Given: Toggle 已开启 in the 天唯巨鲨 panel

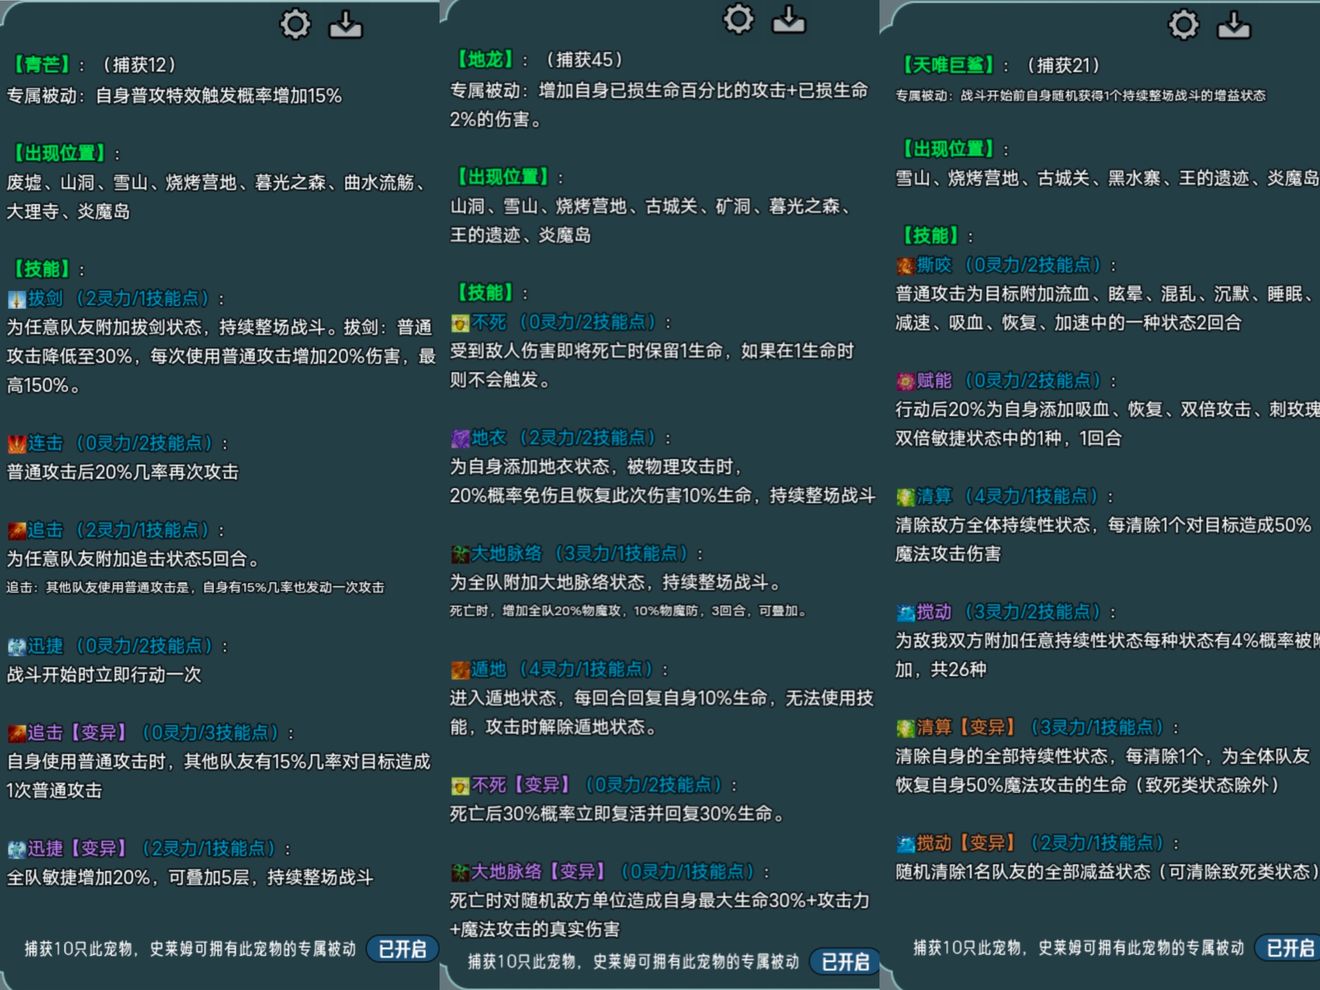Looking at the screenshot, I should tap(1290, 948).
